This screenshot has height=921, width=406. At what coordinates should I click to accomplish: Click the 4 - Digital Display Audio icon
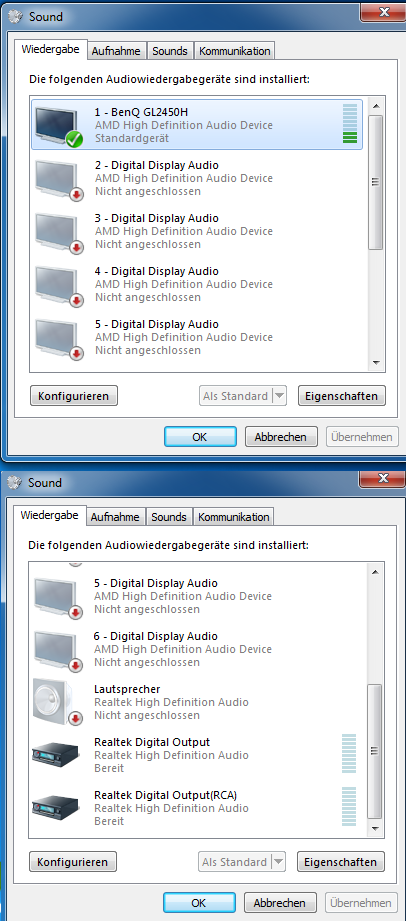coord(58,285)
